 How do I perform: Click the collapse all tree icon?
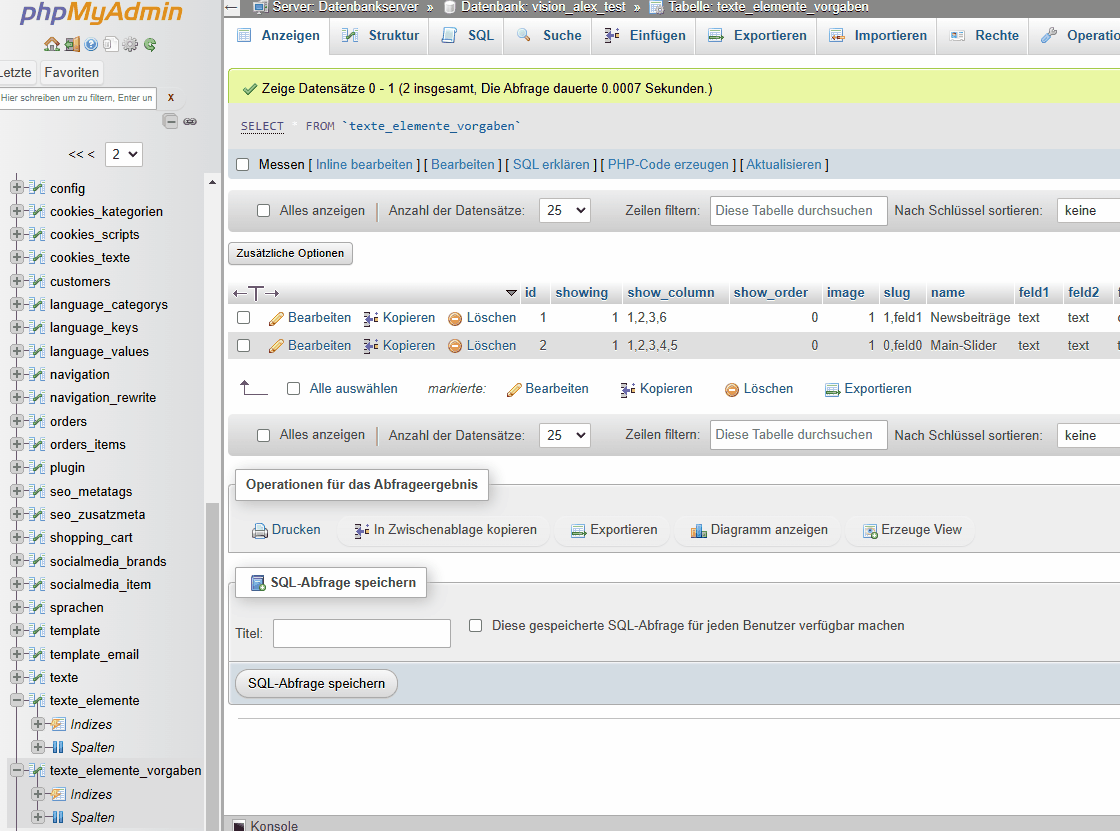tap(171, 121)
